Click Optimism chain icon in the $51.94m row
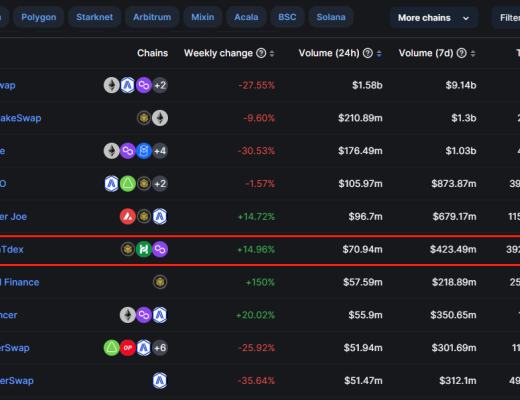The width and height of the screenshot is (520, 400). [x=128, y=348]
